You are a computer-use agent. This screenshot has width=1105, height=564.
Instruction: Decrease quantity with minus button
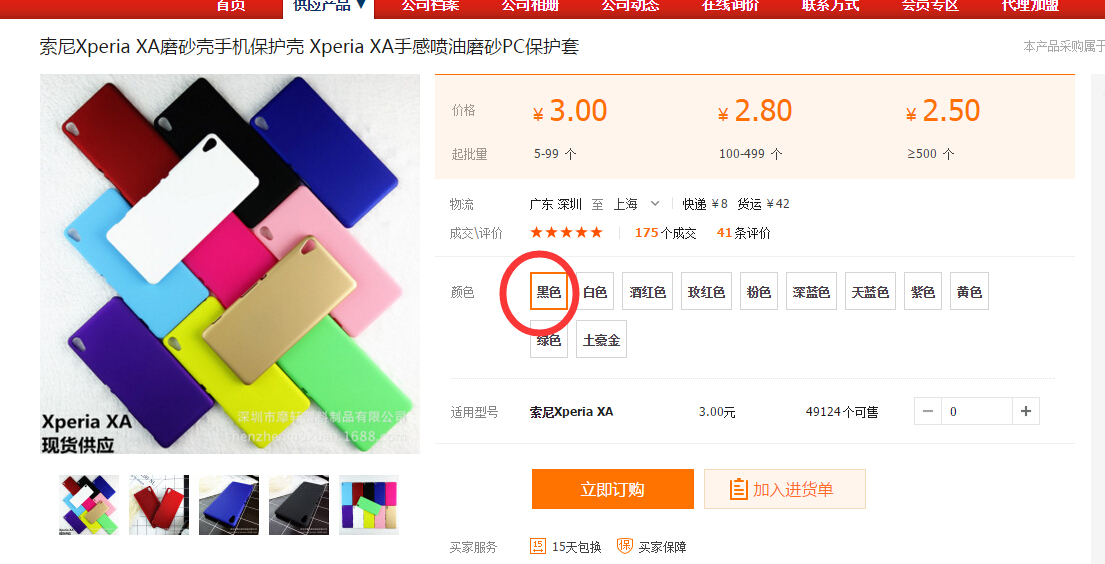click(x=928, y=411)
